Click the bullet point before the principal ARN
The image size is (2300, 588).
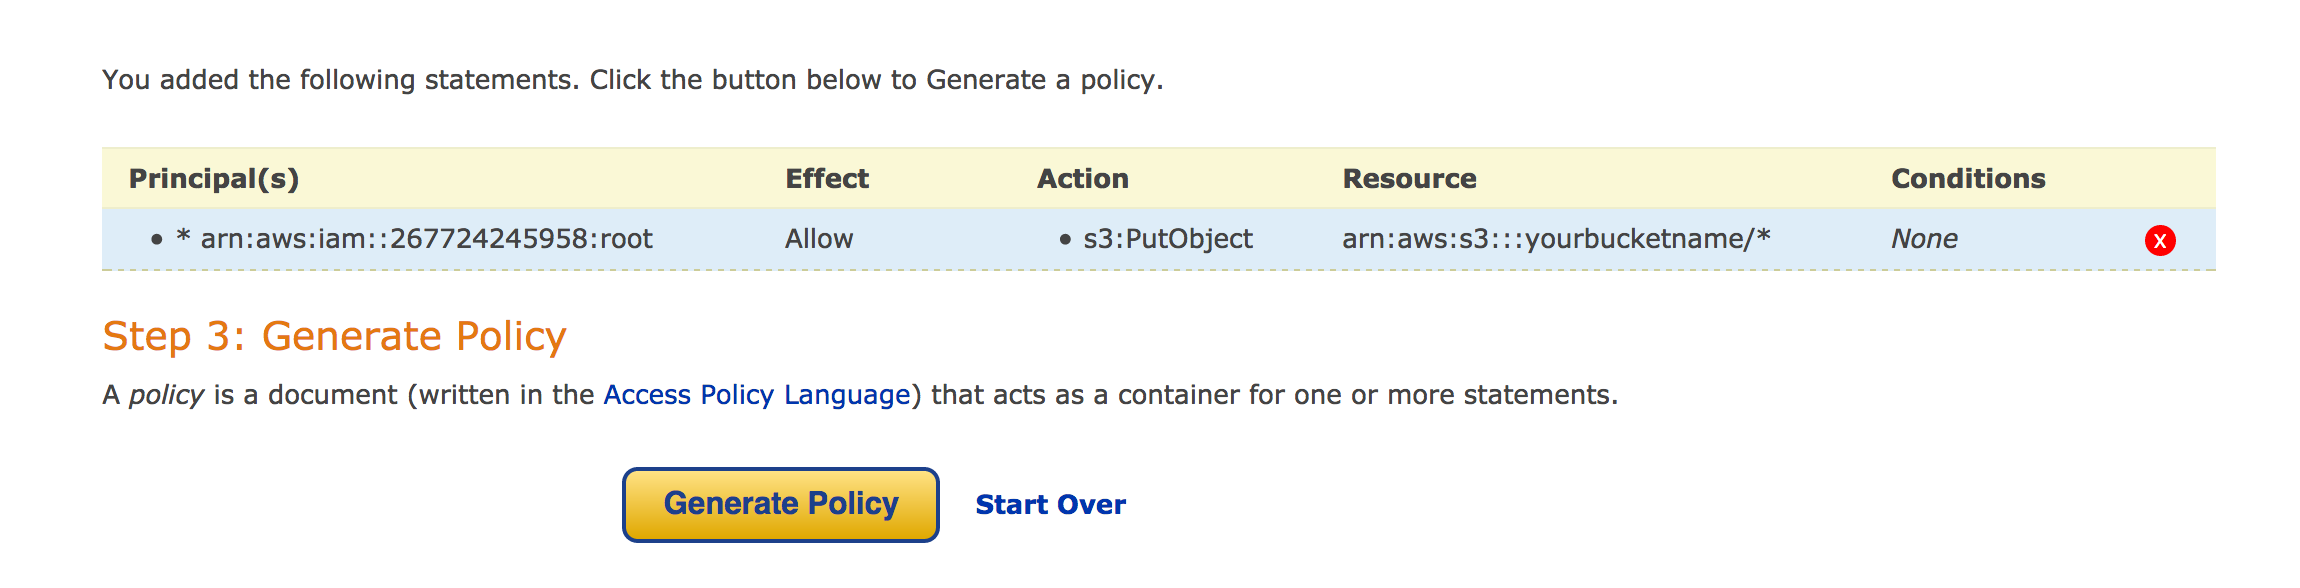pos(157,240)
